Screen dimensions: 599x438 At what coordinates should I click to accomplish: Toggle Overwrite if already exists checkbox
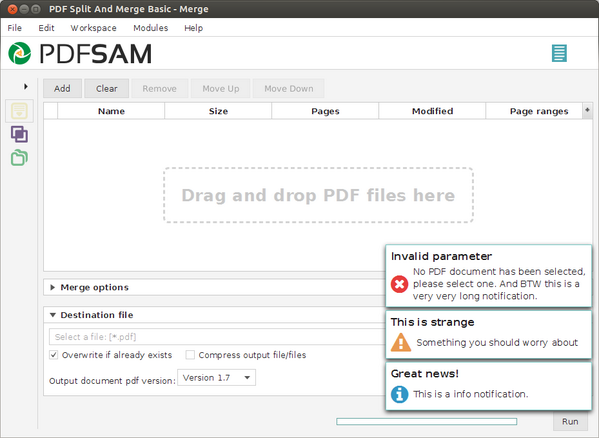(x=53, y=355)
